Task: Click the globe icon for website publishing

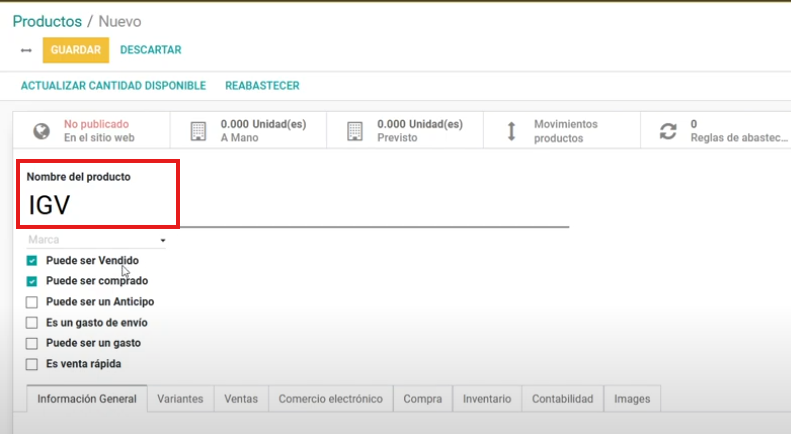Action: (41, 131)
